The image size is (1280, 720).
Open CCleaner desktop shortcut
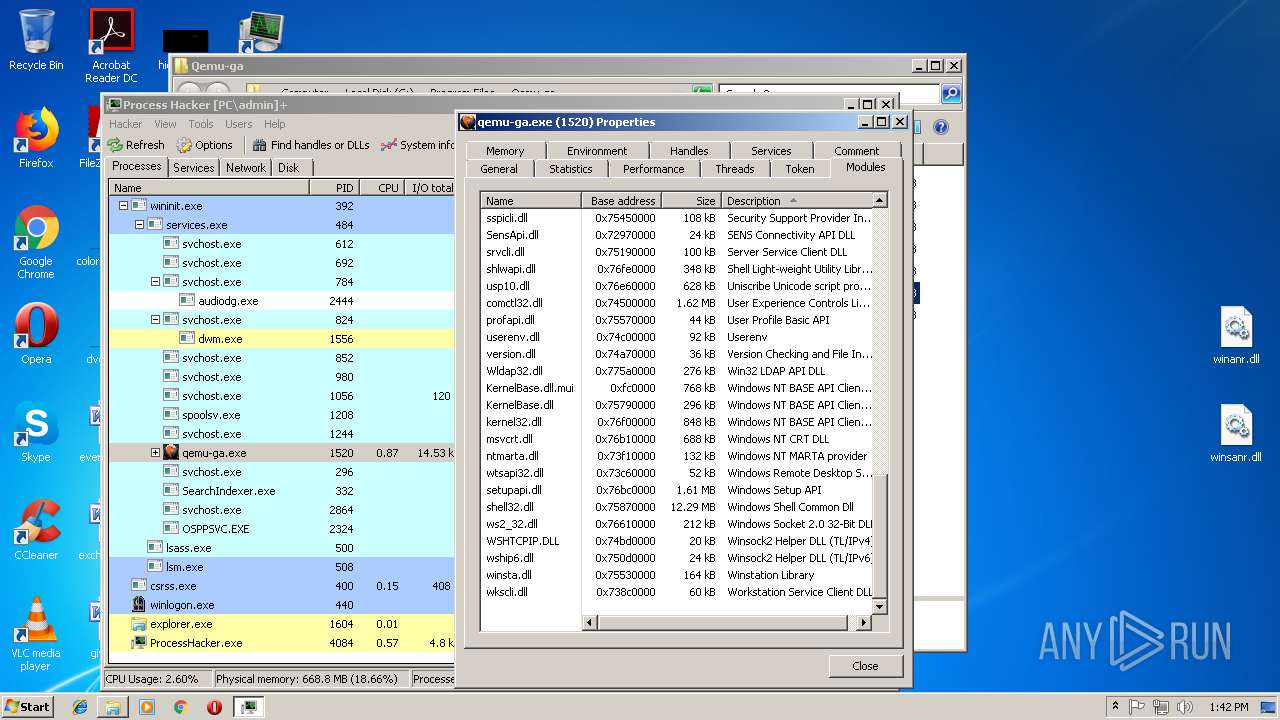click(36, 530)
